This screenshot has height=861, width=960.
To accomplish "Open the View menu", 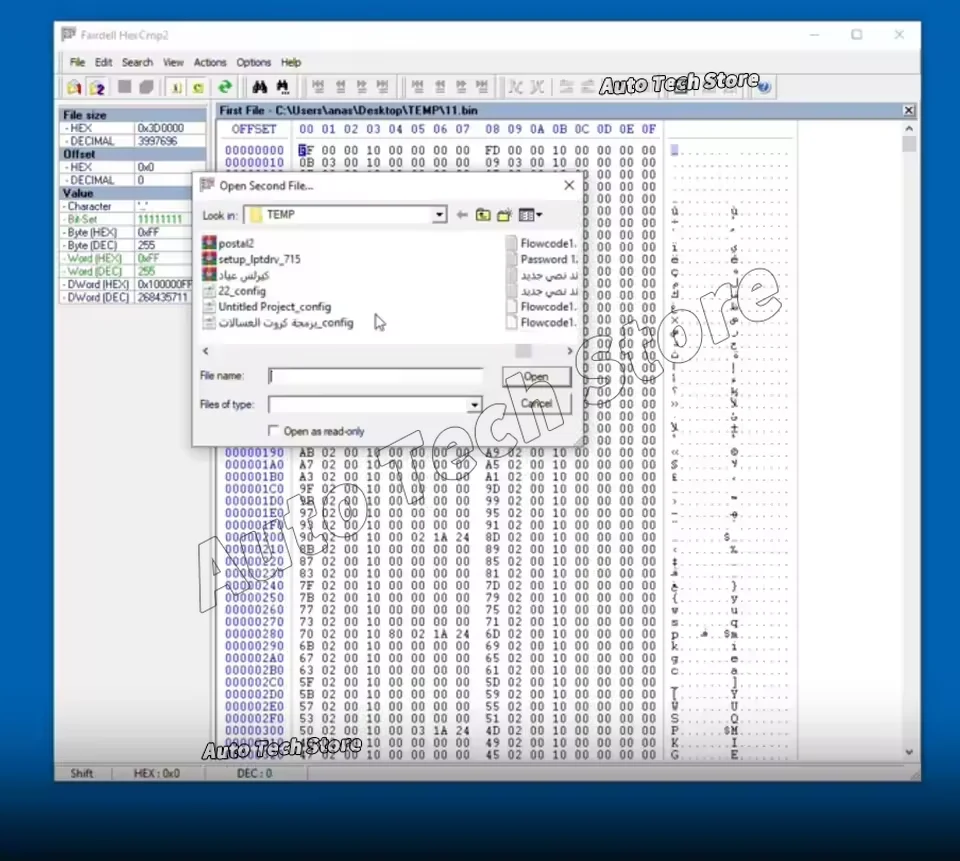I will (x=173, y=62).
